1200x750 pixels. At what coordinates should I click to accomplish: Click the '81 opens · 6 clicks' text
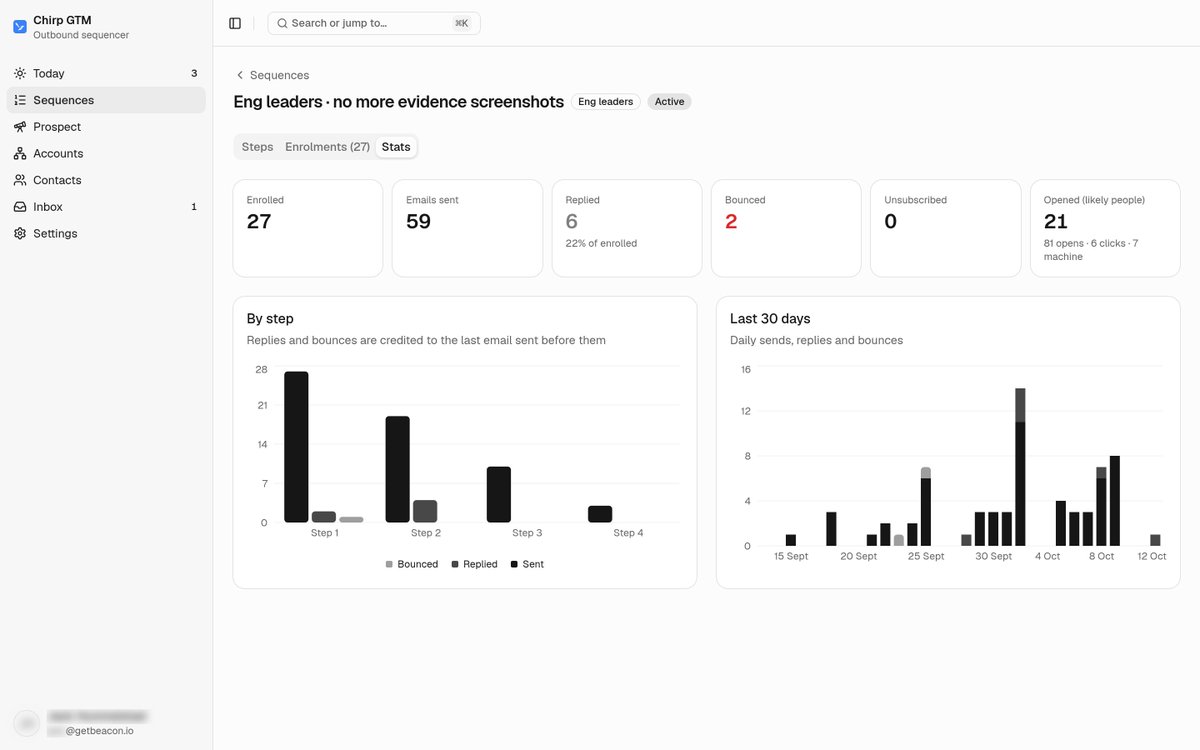point(1086,243)
